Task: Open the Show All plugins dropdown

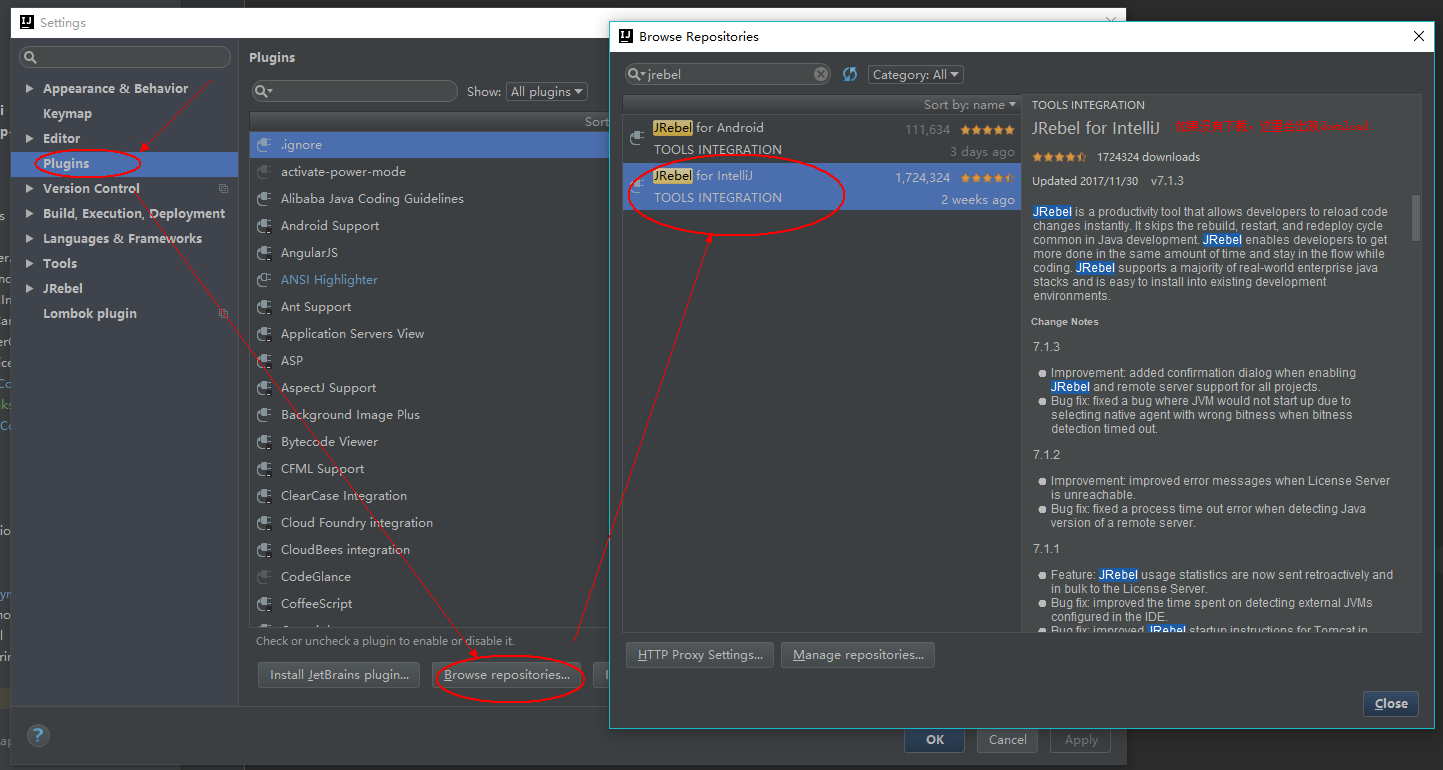Action: [x=546, y=91]
